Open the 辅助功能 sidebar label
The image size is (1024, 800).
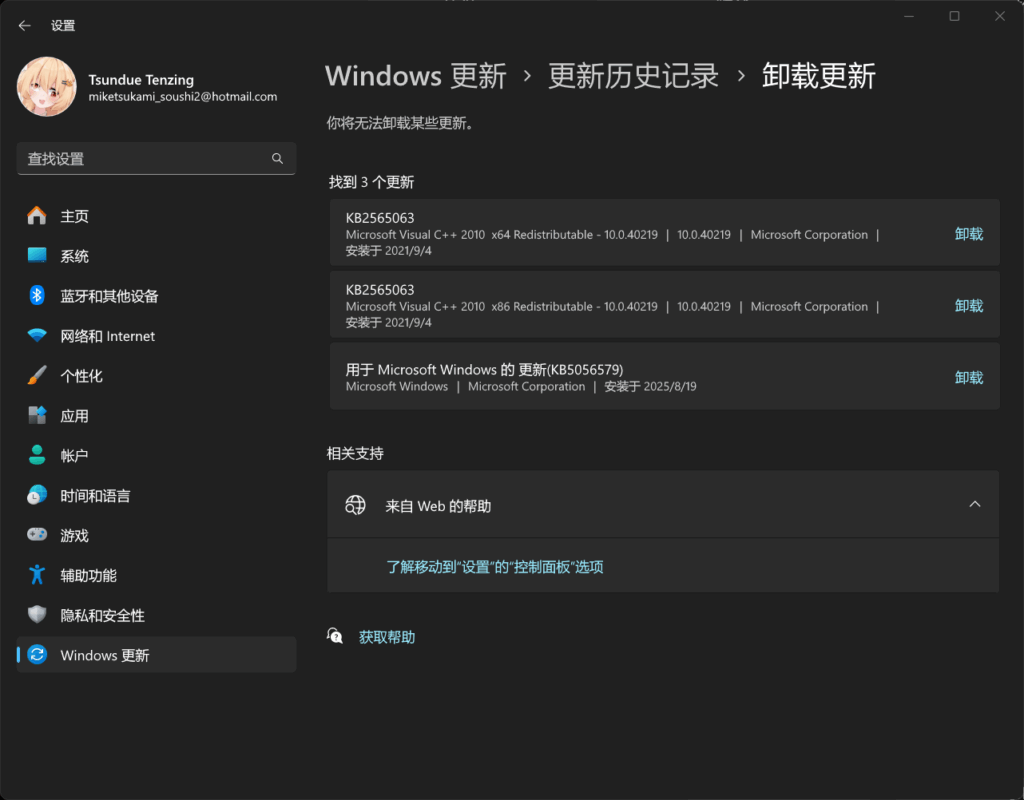(88, 575)
